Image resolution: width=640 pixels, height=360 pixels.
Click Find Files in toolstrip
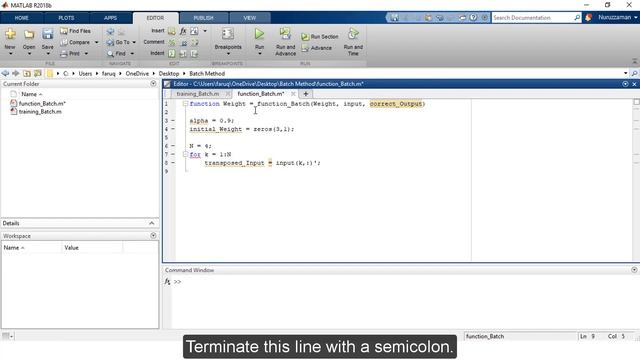point(76,31)
